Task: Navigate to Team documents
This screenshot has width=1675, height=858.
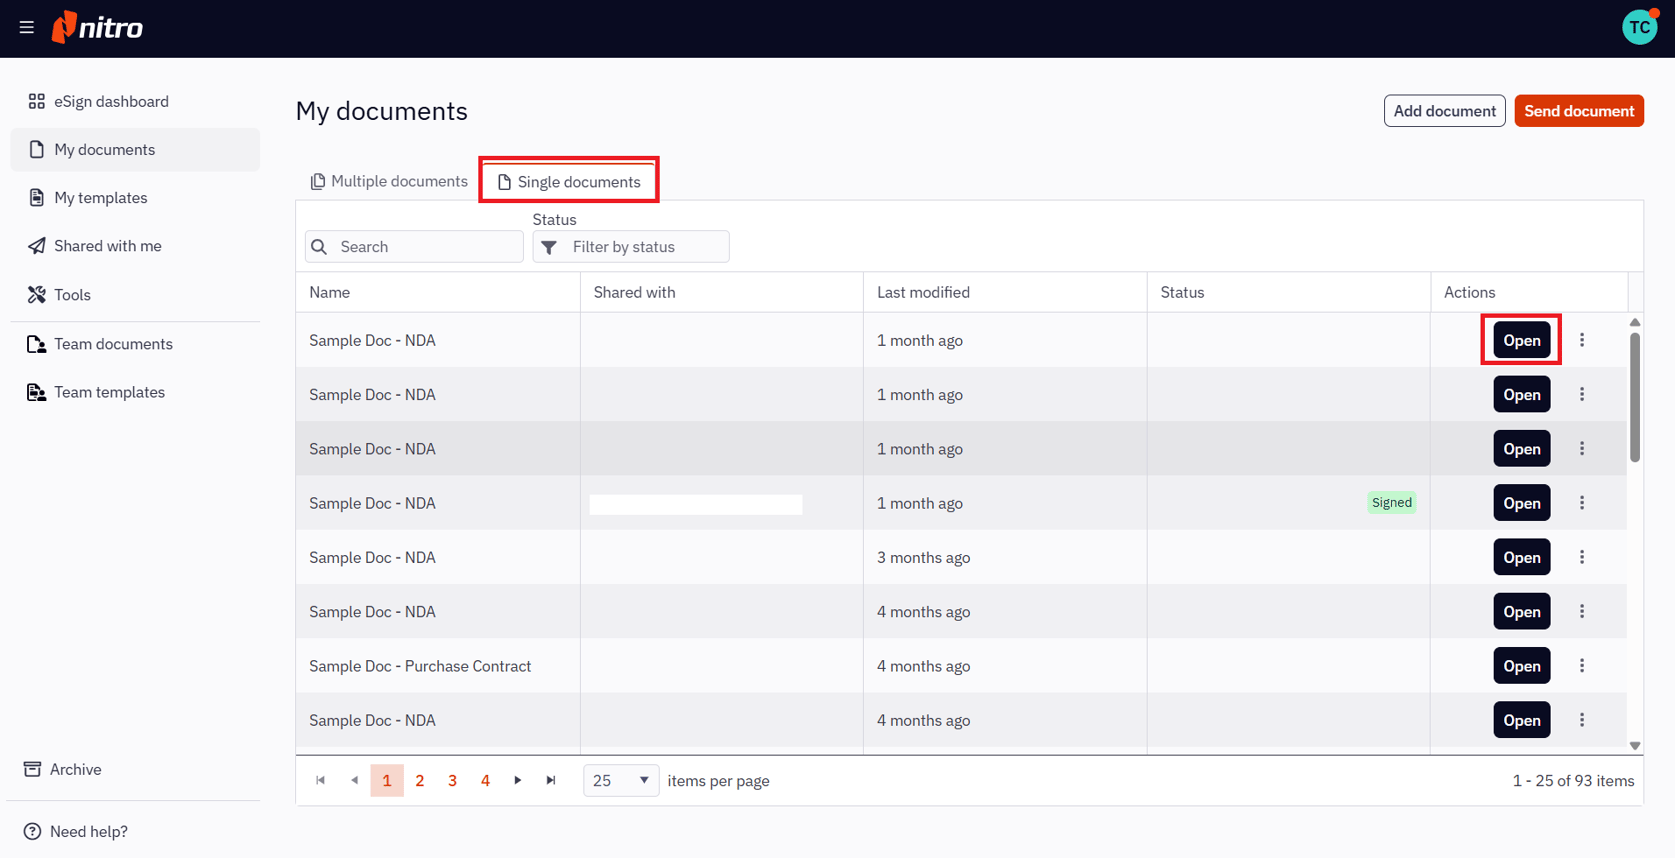Action: pos(135,344)
